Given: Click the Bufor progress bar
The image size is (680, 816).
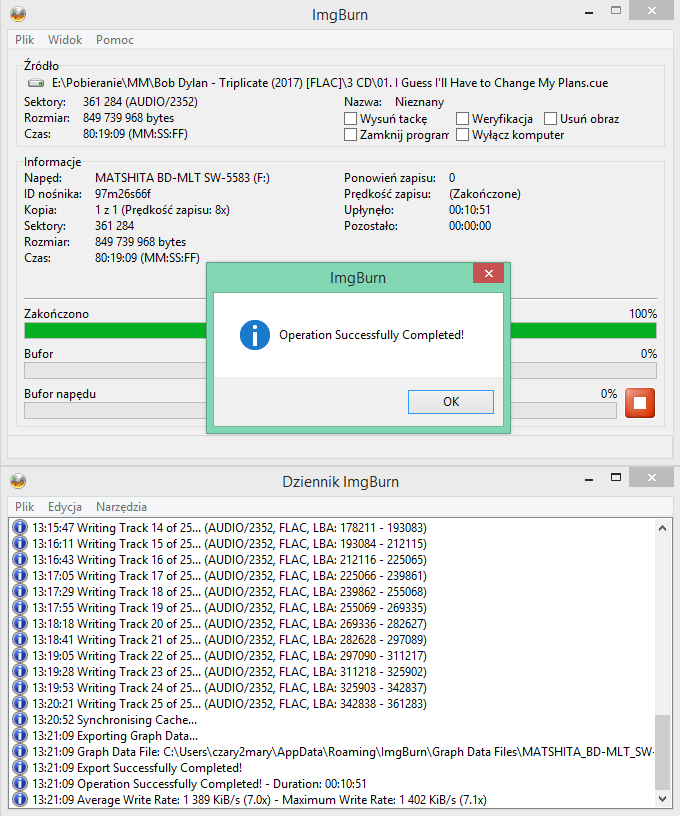Looking at the screenshot, I should [x=340, y=371].
